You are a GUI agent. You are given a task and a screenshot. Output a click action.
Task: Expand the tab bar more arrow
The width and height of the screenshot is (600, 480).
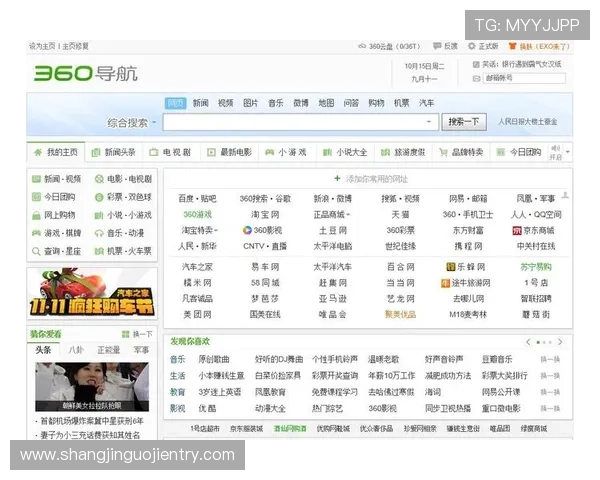(568, 152)
